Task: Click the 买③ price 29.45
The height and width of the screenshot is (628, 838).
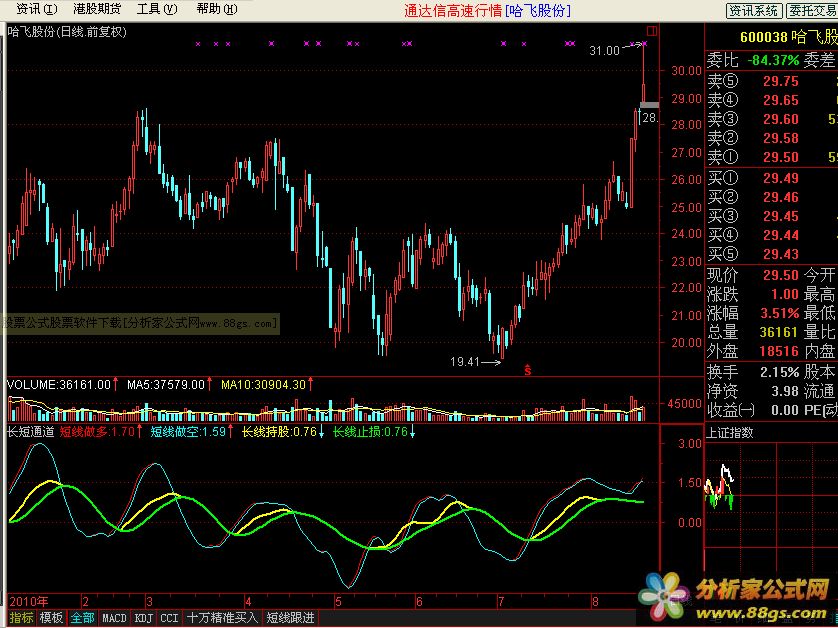Action: click(x=780, y=216)
